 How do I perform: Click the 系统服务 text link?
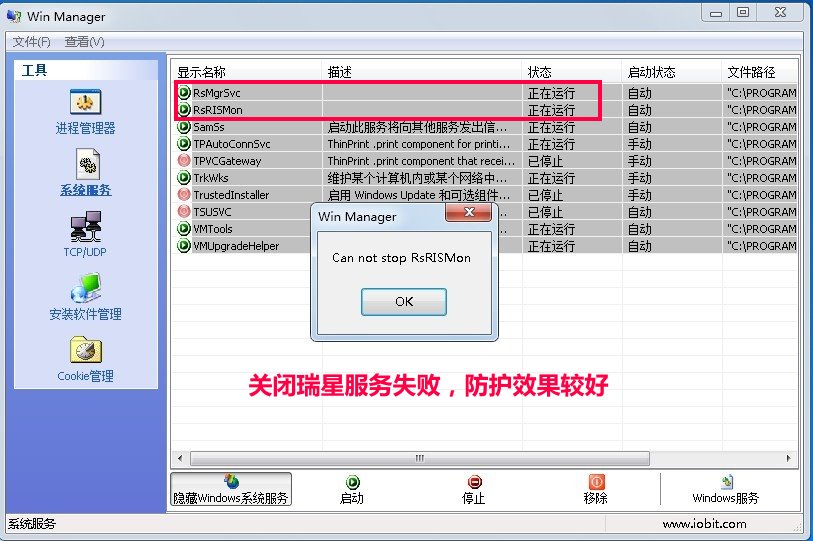[x=86, y=190]
